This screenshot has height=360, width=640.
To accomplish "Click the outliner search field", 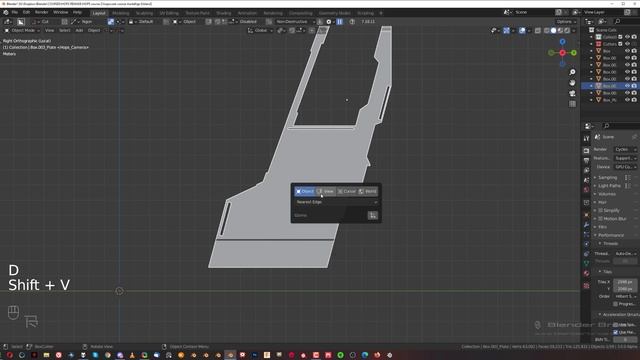I will pos(626,22).
